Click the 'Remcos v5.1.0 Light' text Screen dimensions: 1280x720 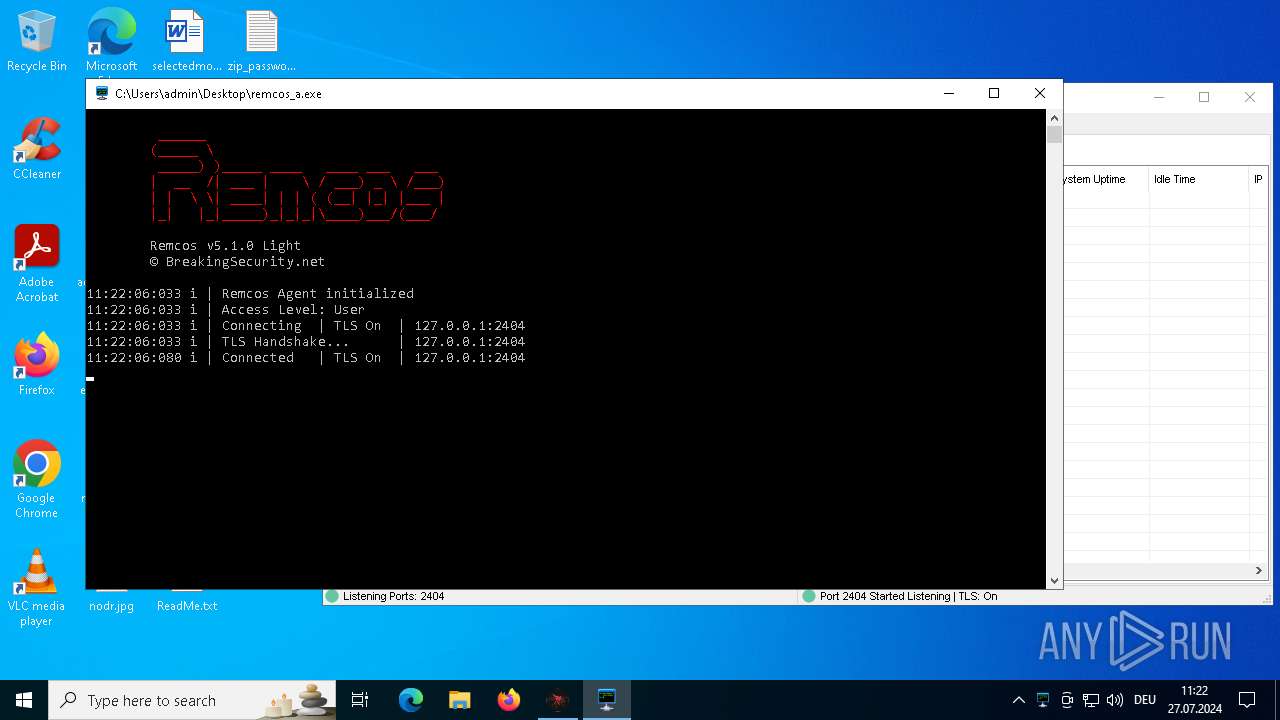pos(225,245)
